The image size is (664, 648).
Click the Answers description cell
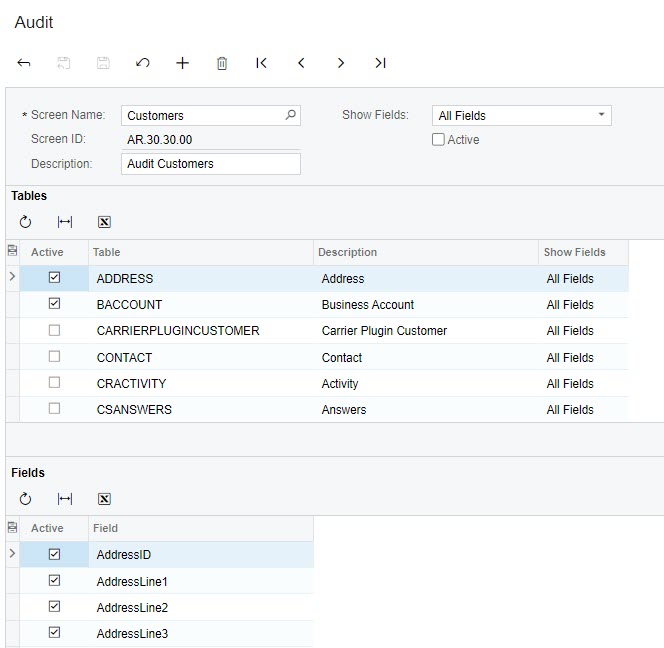tap(426, 410)
